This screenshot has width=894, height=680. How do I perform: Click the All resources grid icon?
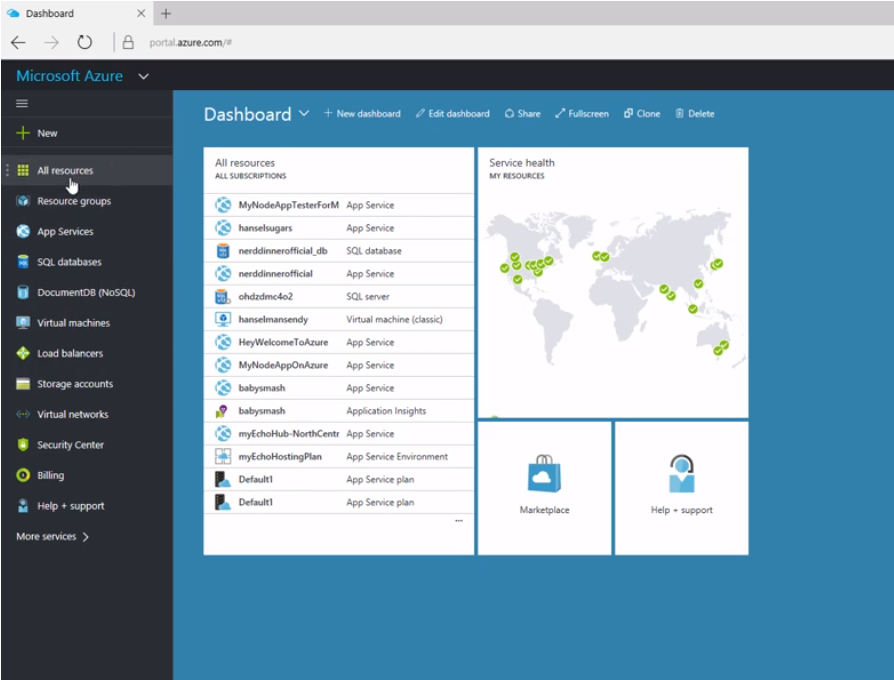point(23,170)
